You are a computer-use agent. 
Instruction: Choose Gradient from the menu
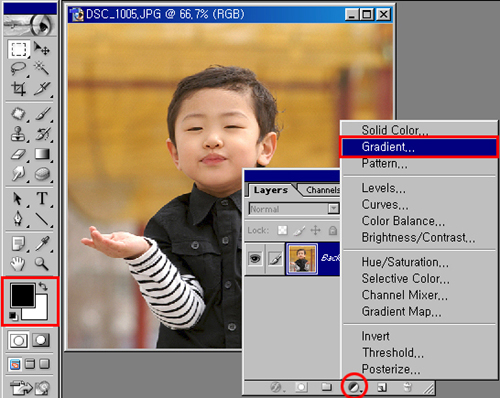[x=419, y=147]
